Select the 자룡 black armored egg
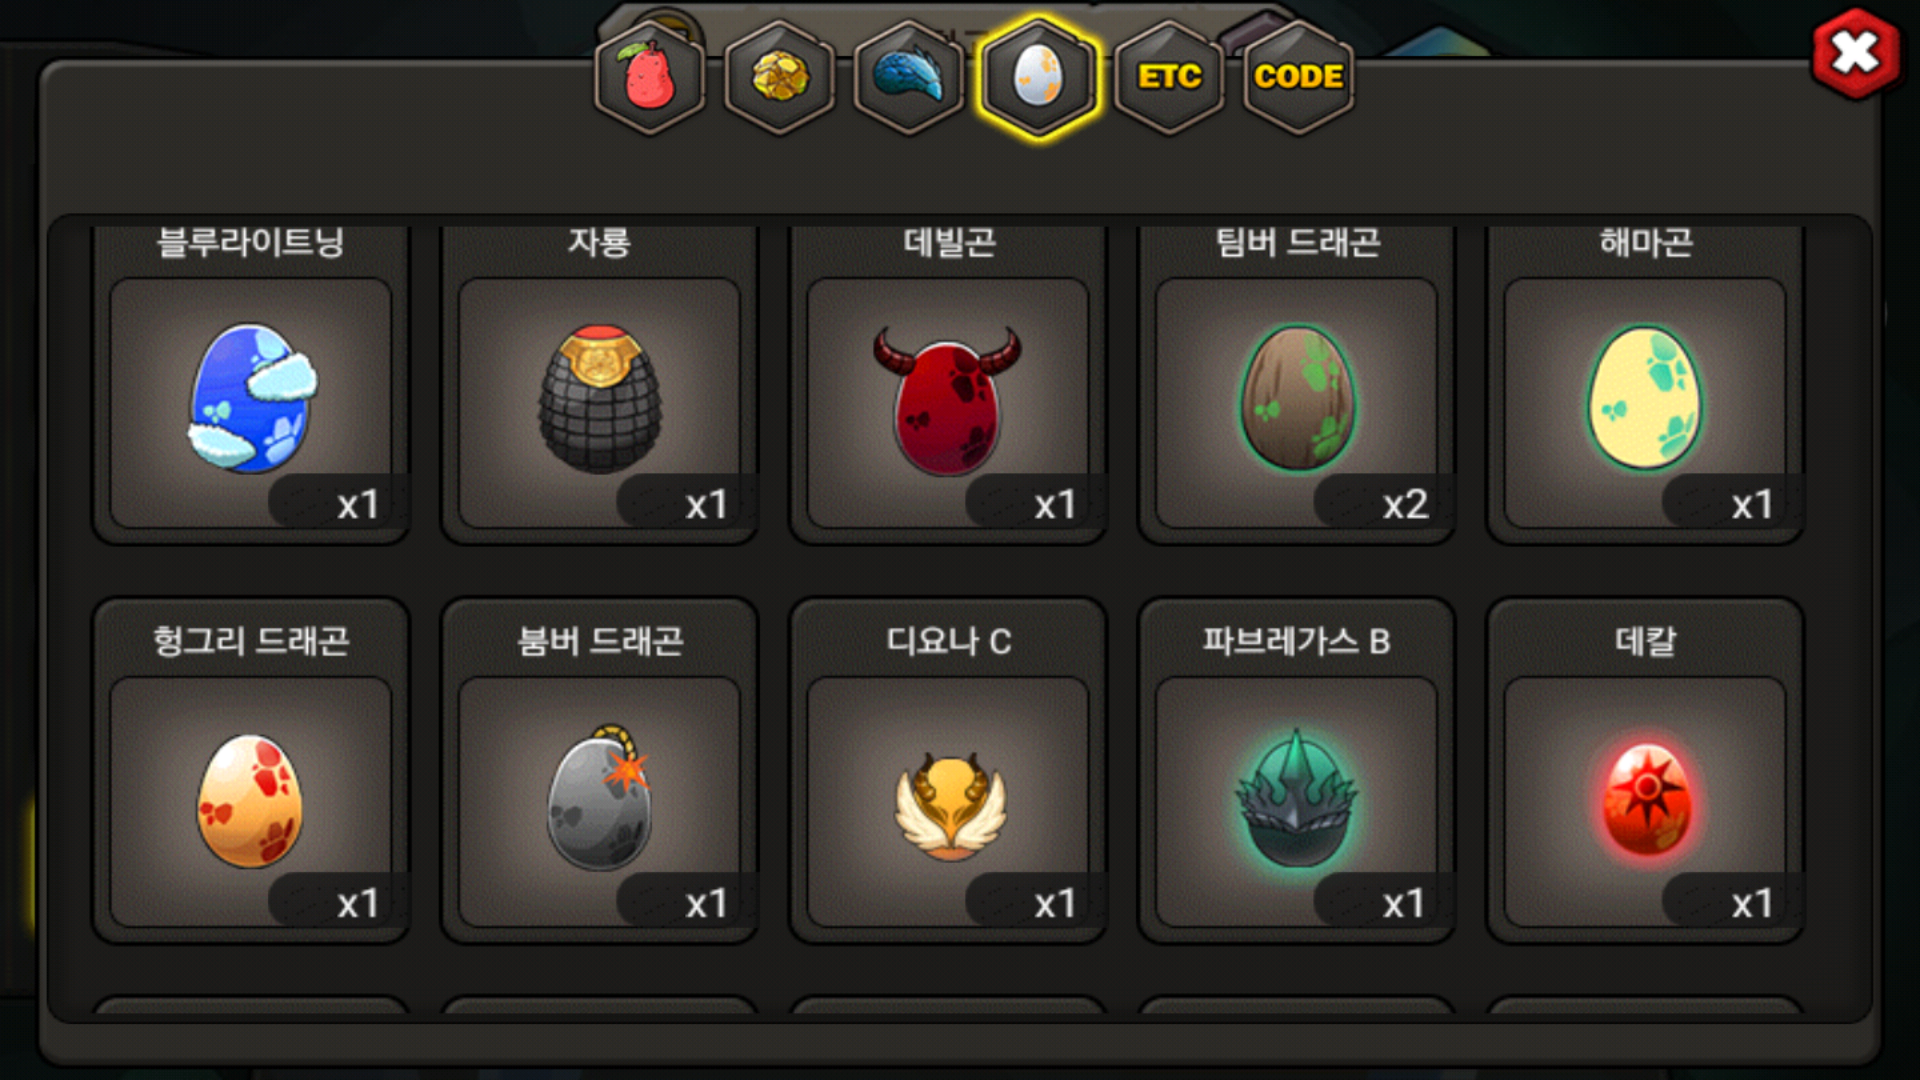 tap(600, 402)
